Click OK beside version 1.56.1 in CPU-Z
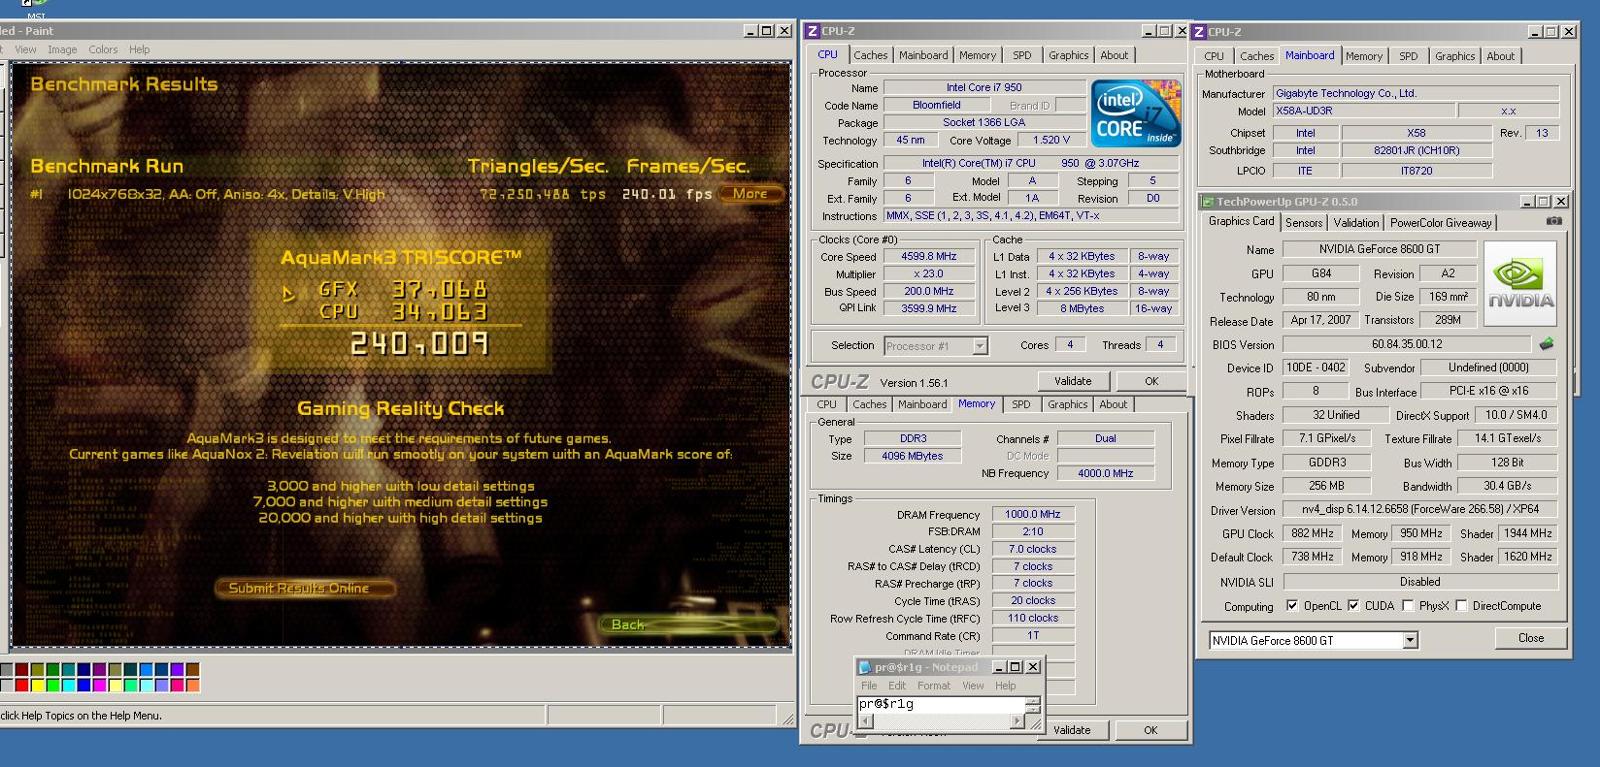This screenshot has width=1600, height=767. 1151,381
